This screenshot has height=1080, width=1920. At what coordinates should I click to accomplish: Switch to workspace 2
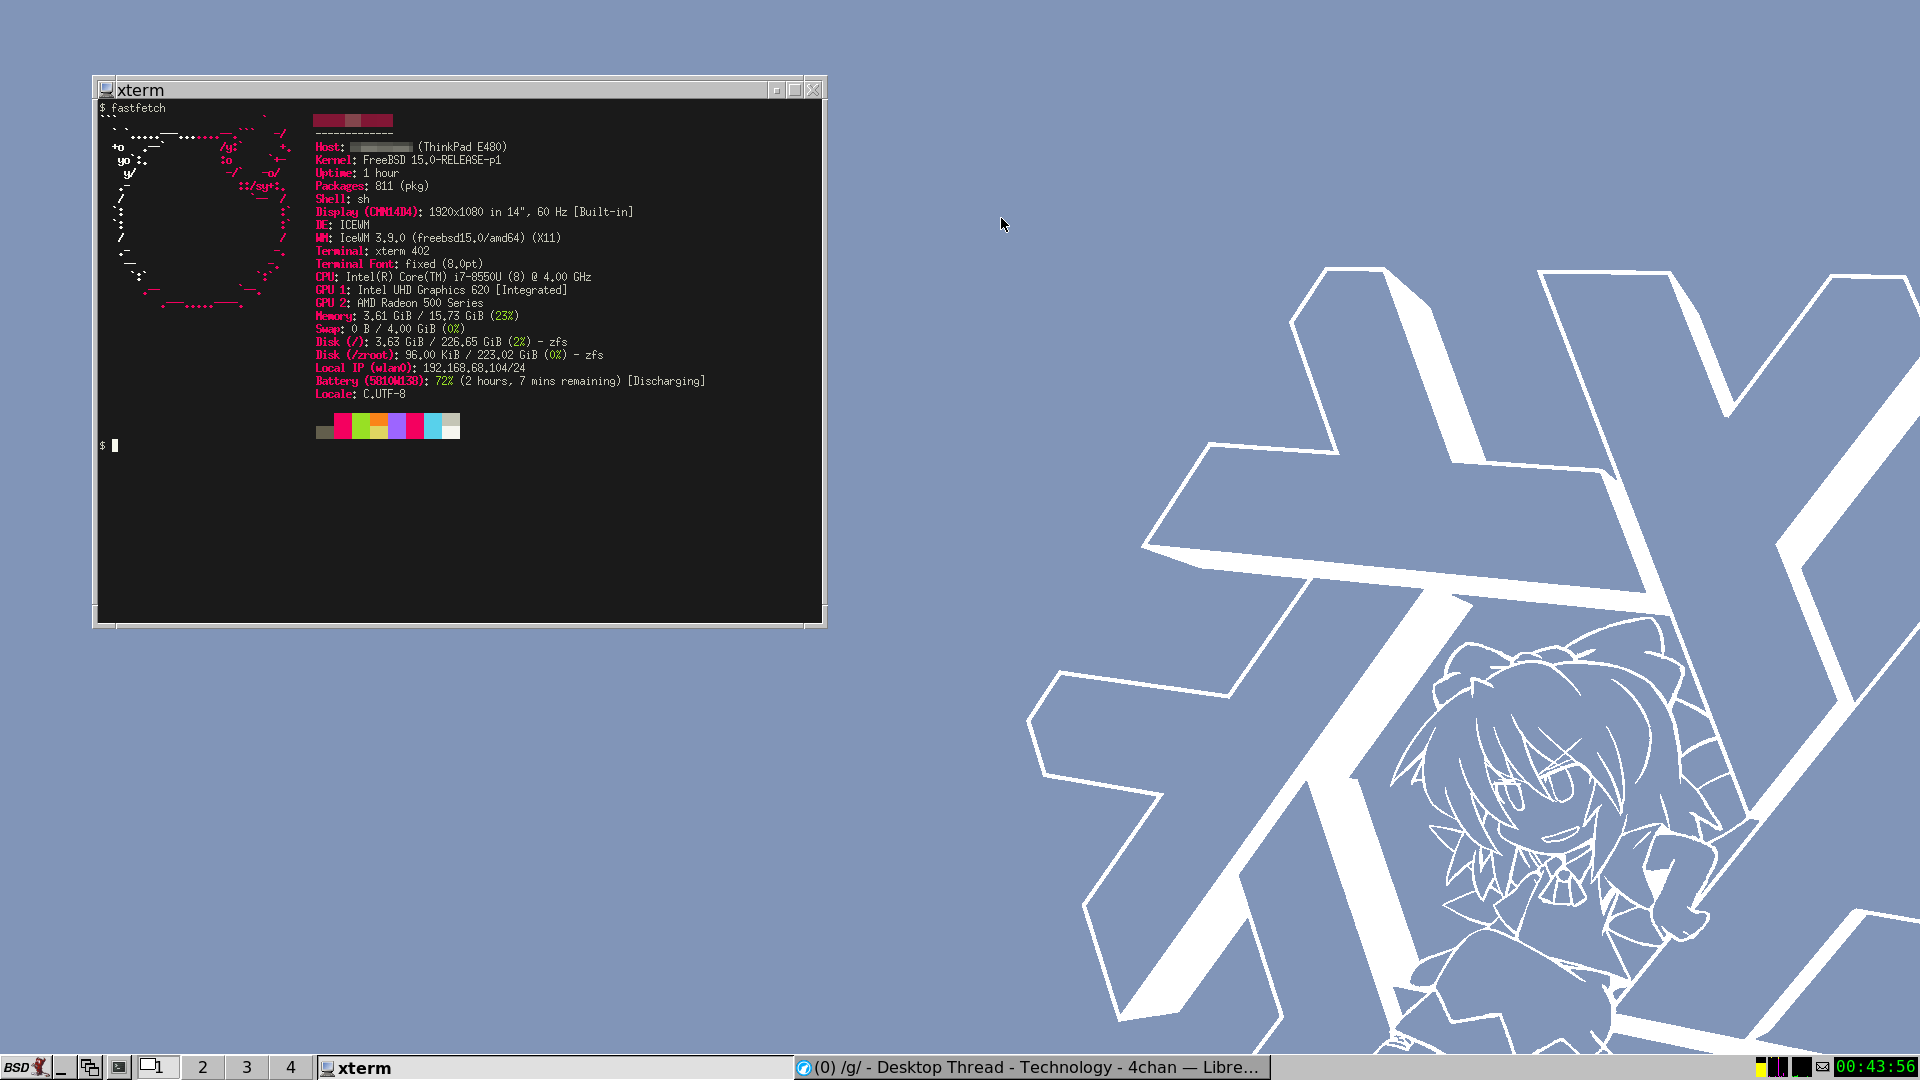tap(203, 1067)
